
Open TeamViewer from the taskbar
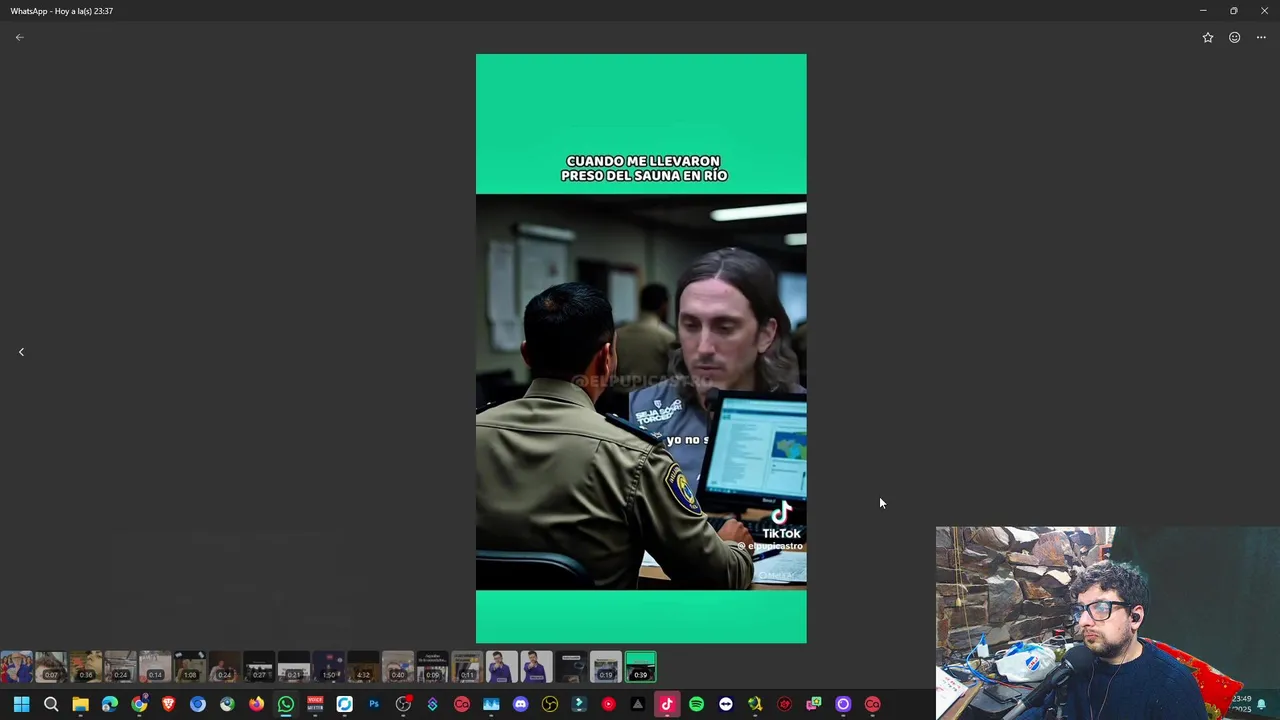coord(726,704)
